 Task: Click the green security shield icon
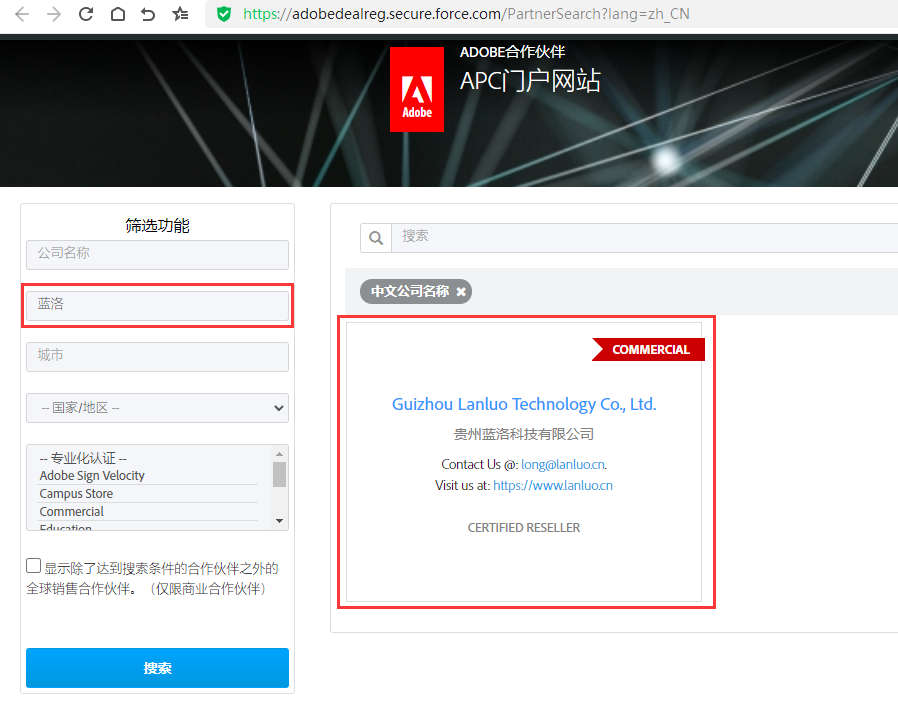(224, 14)
